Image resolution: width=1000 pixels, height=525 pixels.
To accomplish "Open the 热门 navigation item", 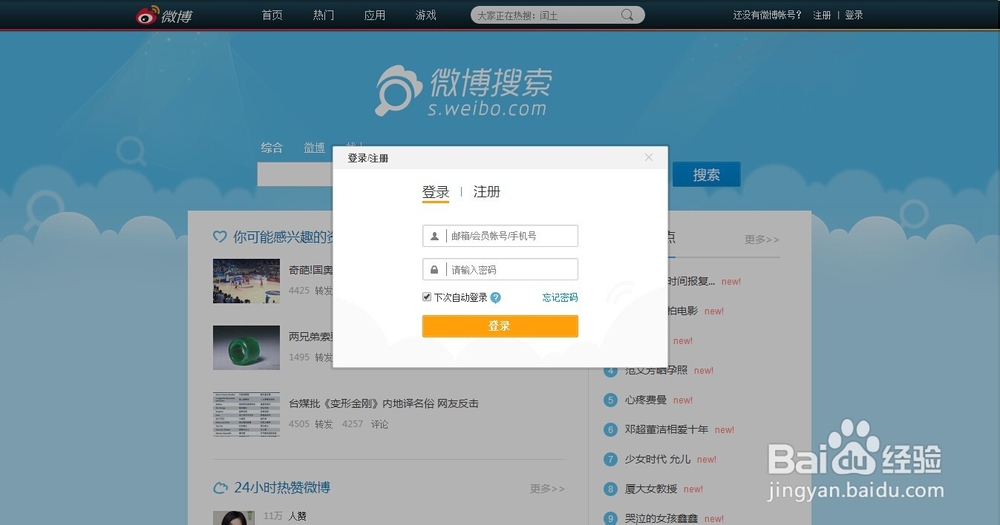I will coord(323,15).
